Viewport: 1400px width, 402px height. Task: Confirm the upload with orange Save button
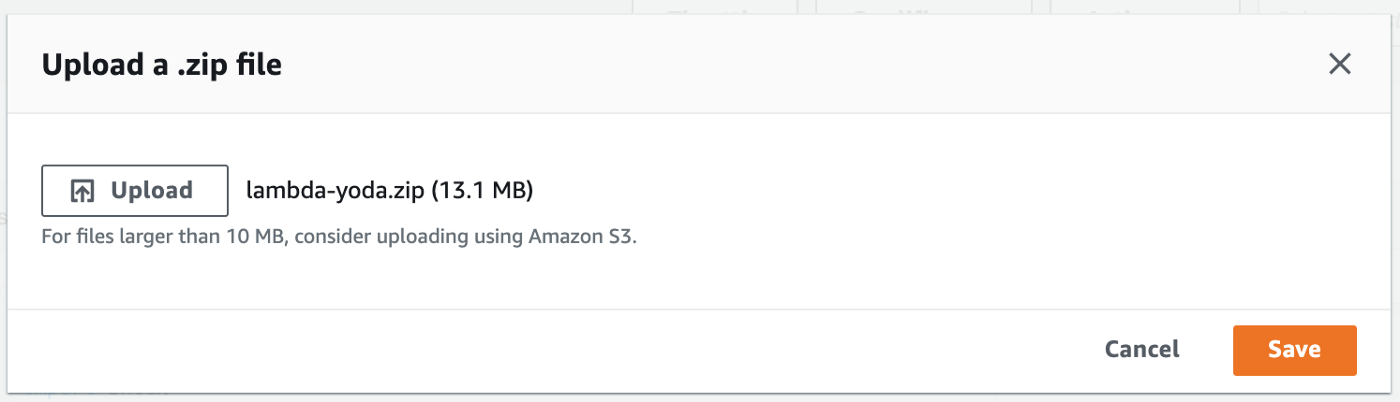pos(1294,349)
